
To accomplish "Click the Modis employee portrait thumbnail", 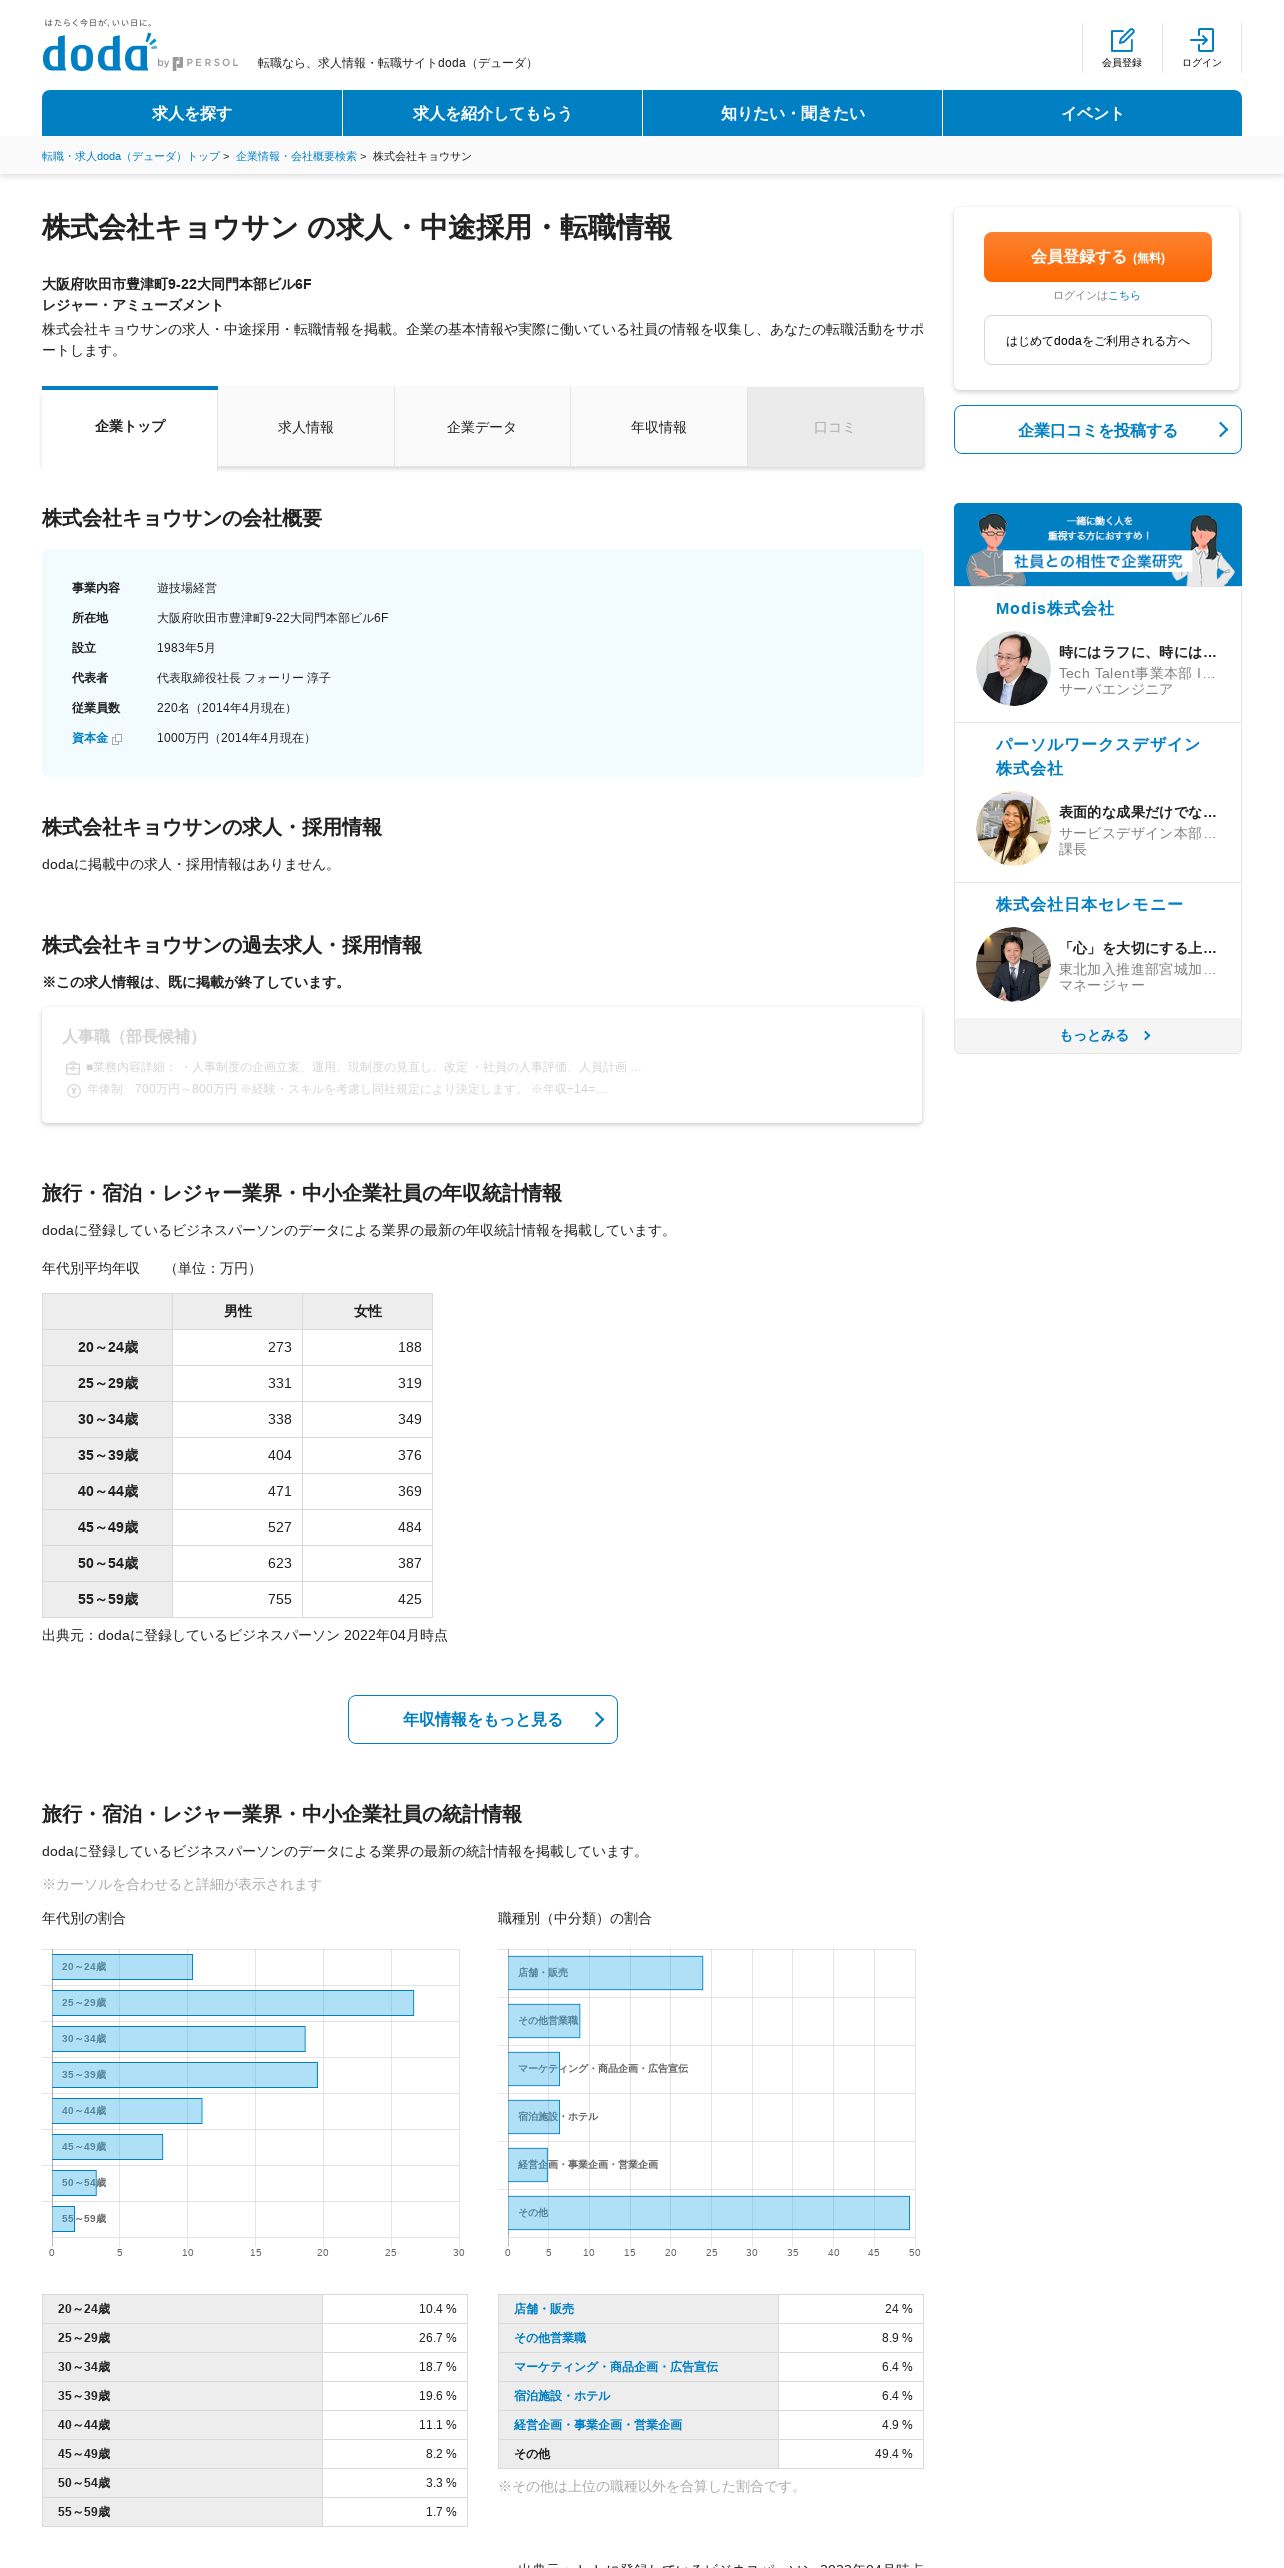I will 1013,669.
